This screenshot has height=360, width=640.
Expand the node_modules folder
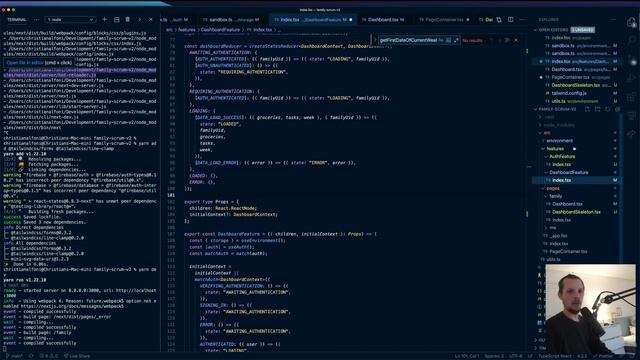pyautogui.click(x=577, y=125)
